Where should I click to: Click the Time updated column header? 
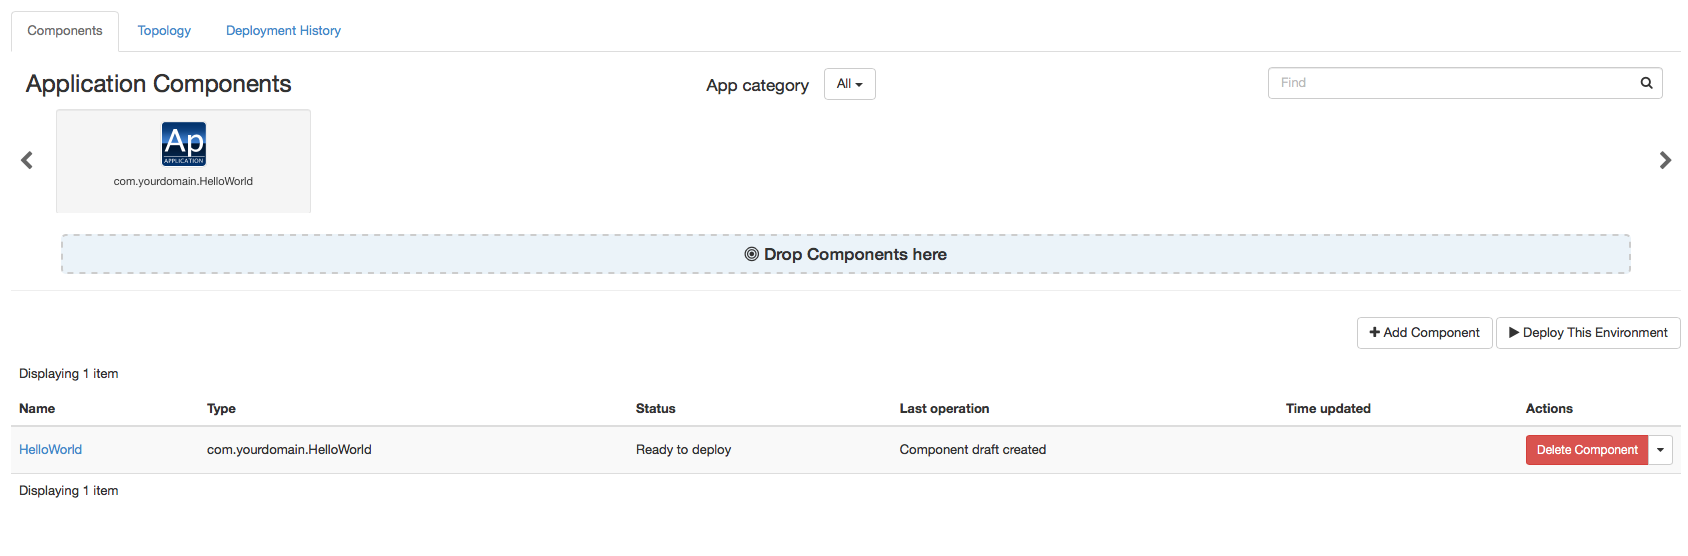(1328, 409)
